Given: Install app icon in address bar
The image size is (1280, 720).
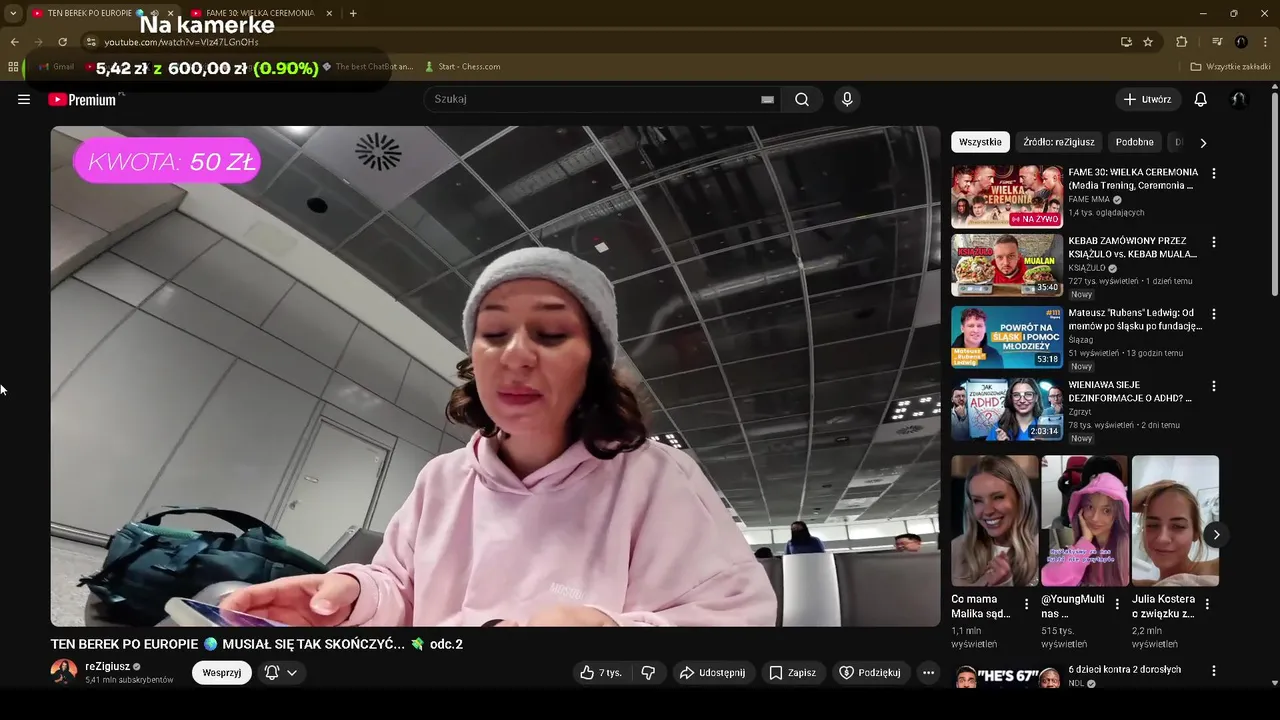Looking at the screenshot, I should 1126,42.
